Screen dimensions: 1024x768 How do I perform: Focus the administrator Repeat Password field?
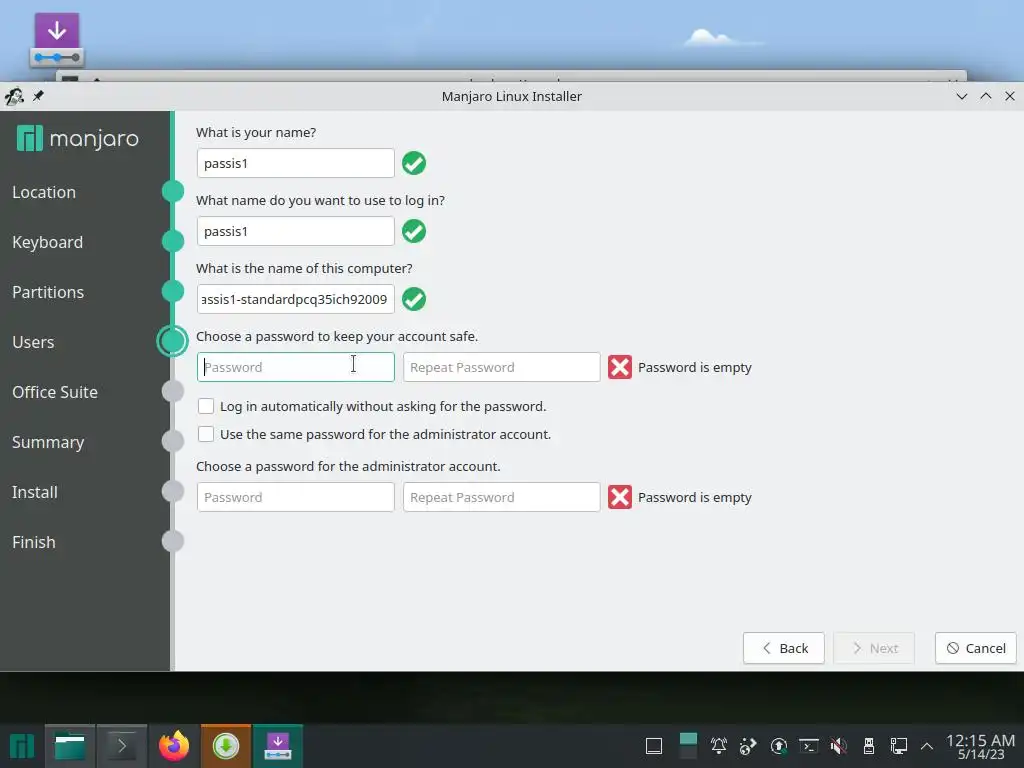pyautogui.click(x=502, y=497)
